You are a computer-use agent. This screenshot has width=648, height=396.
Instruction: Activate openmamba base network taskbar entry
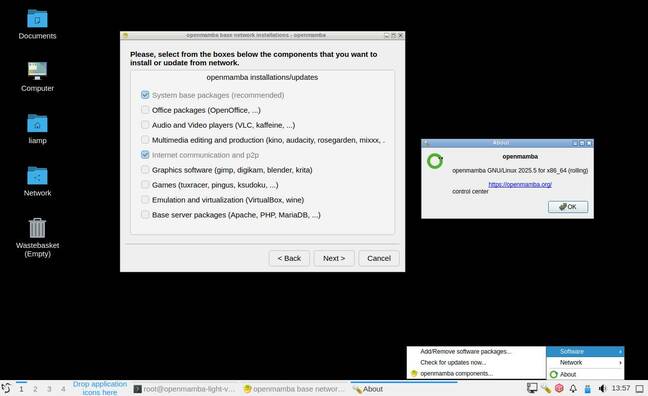pyautogui.click(x=294, y=389)
